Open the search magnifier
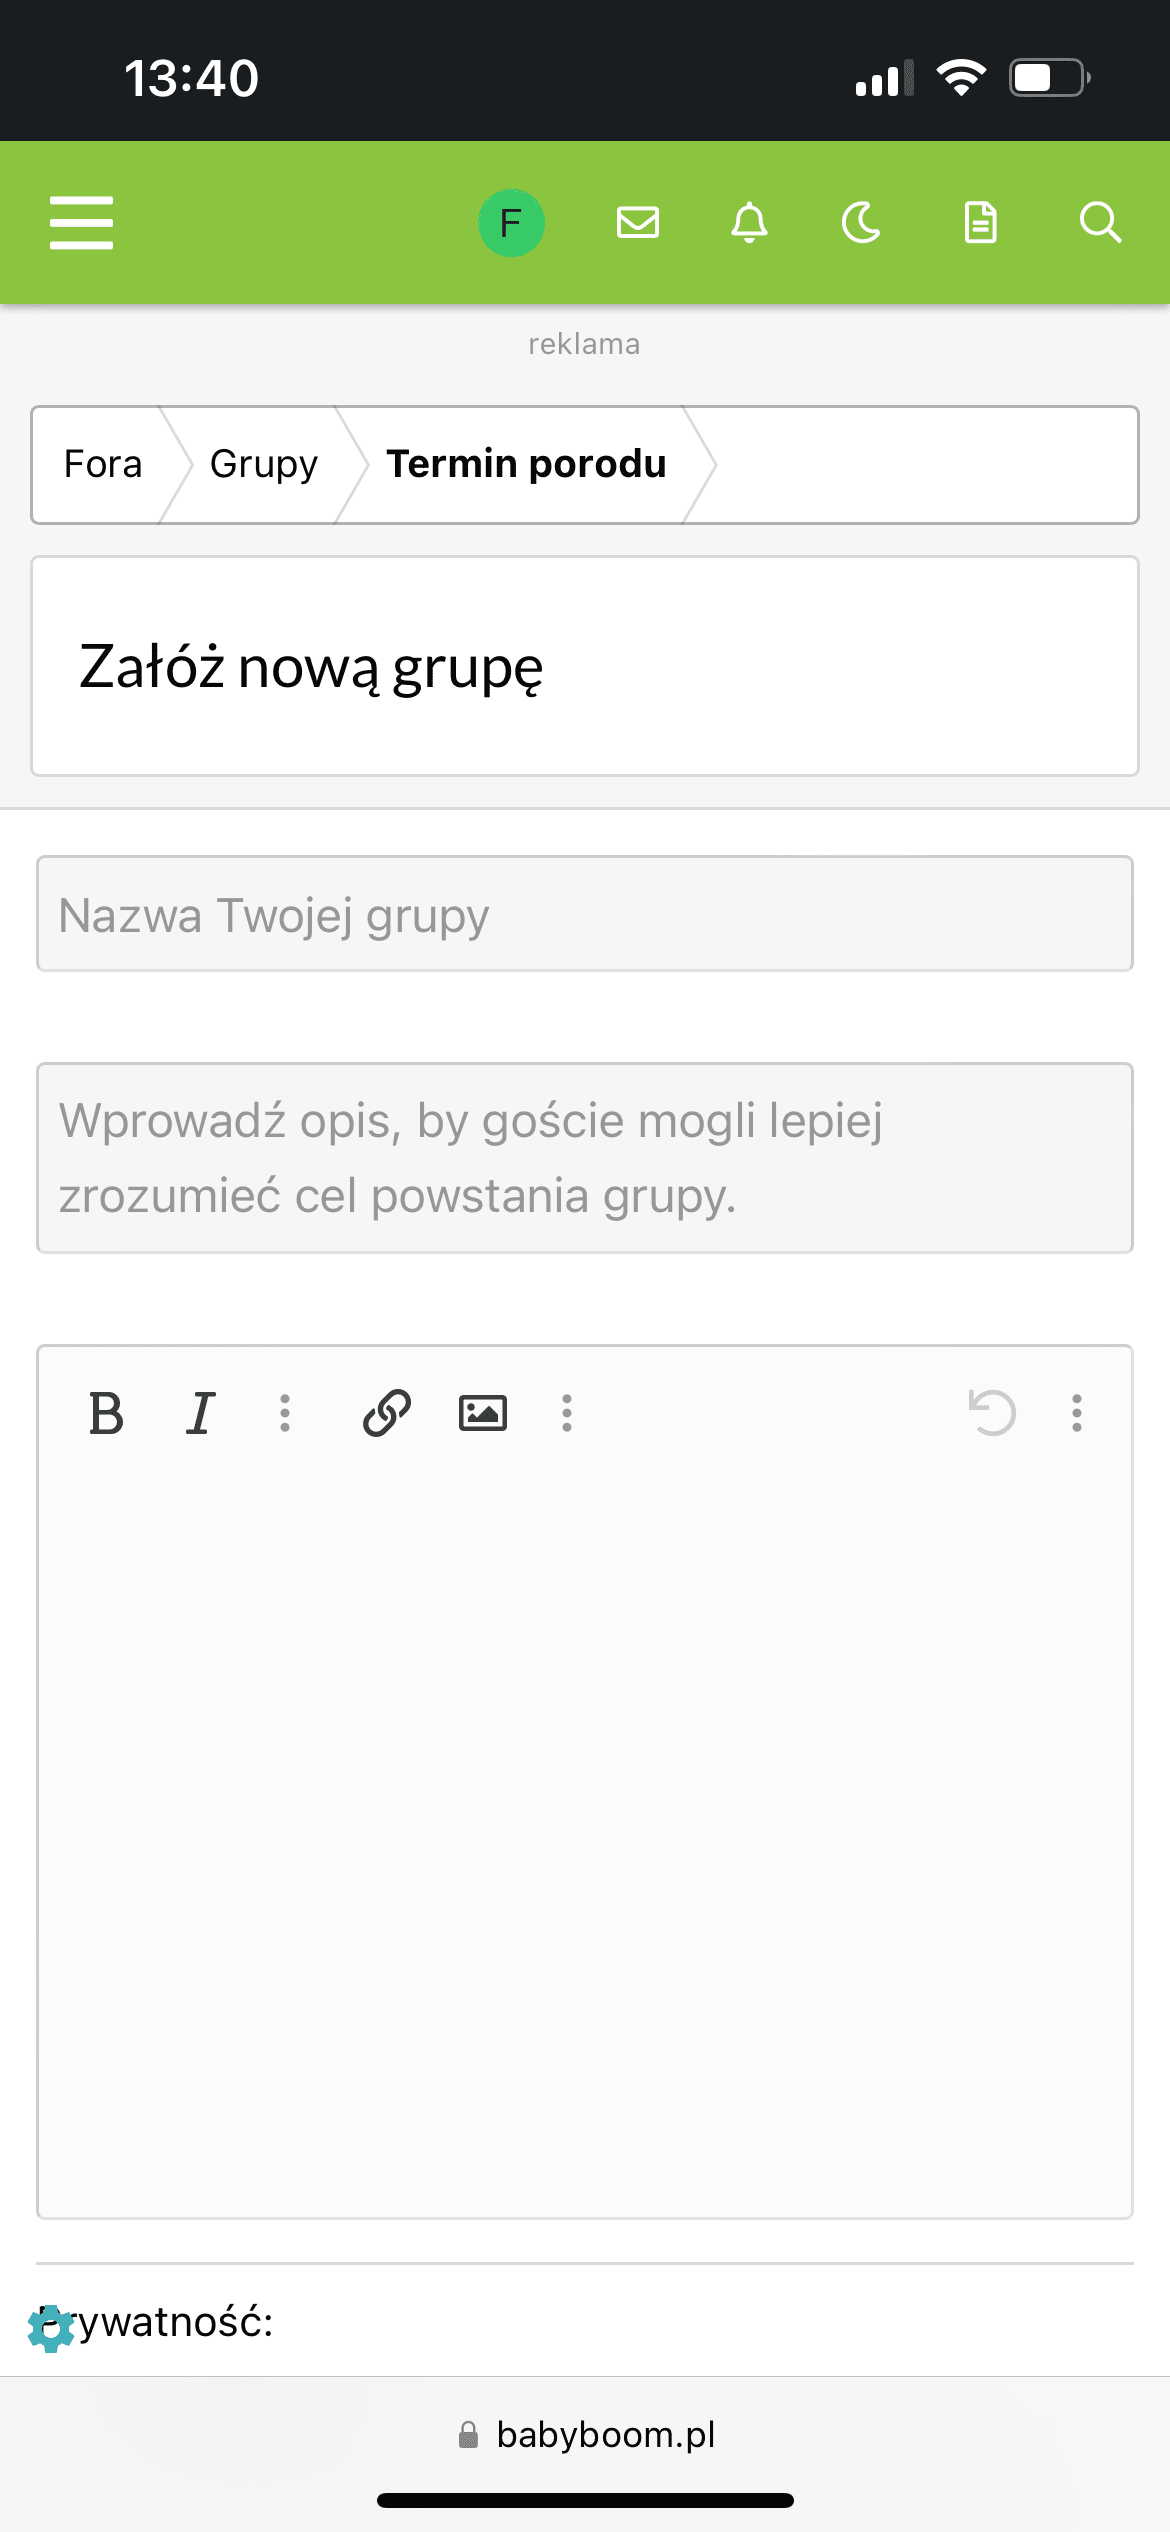Screen dimensions: 1170x2532 point(1100,222)
